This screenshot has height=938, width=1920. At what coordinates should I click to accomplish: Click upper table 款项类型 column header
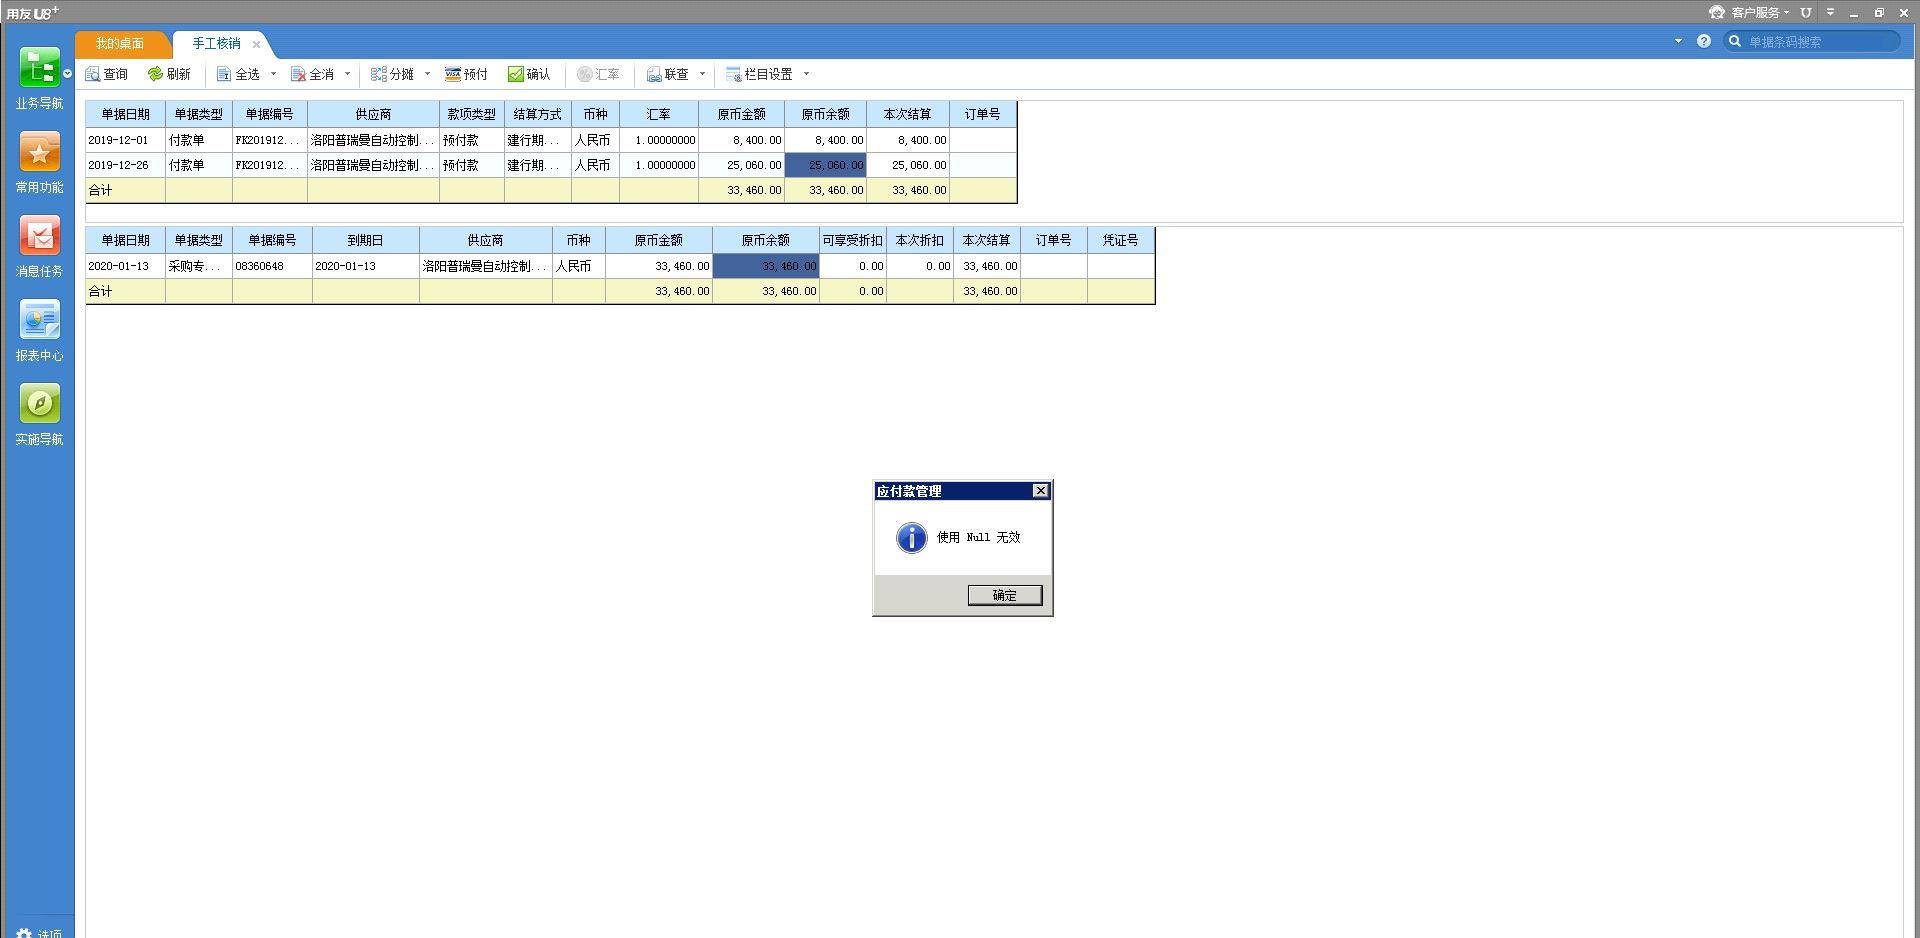tap(472, 114)
